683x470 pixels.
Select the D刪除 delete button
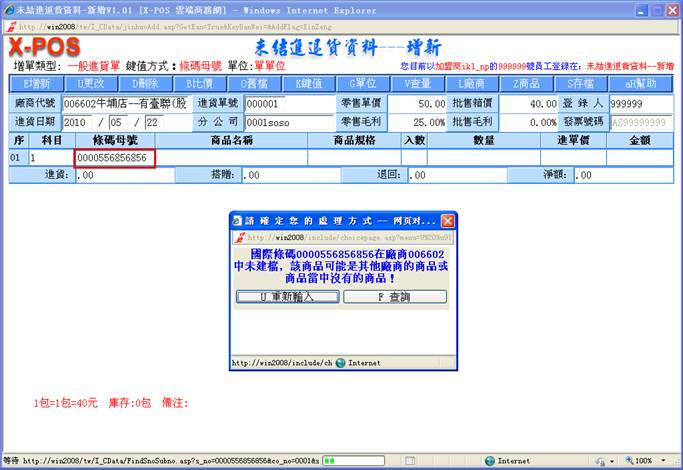click(x=144, y=83)
